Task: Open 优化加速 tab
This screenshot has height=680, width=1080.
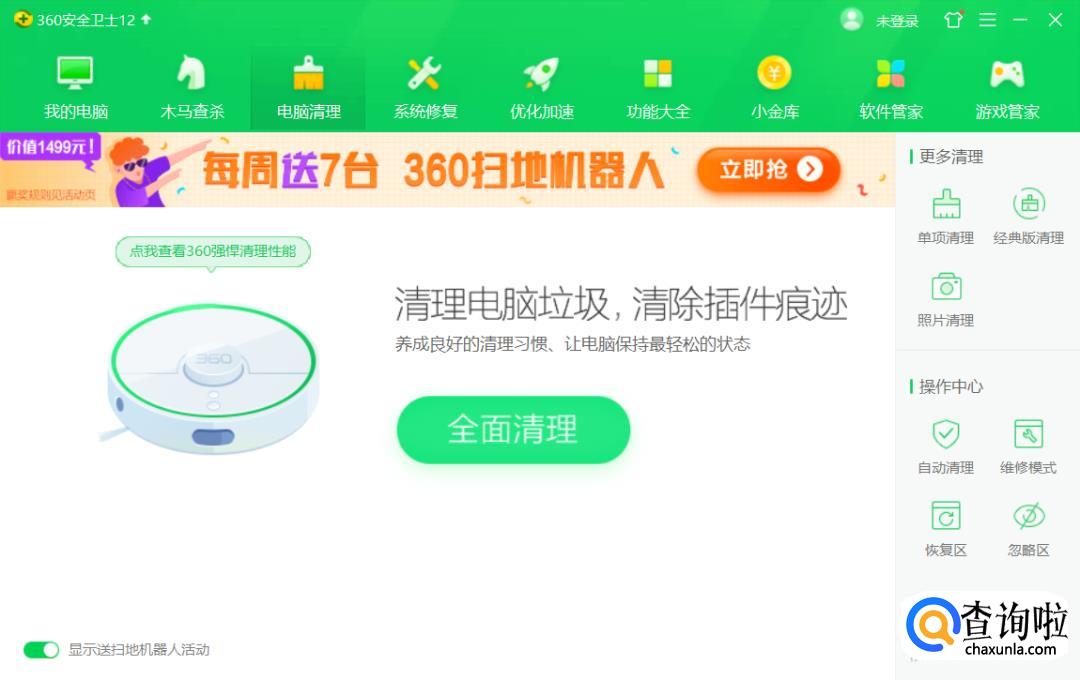Action: [x=541, y=87]
